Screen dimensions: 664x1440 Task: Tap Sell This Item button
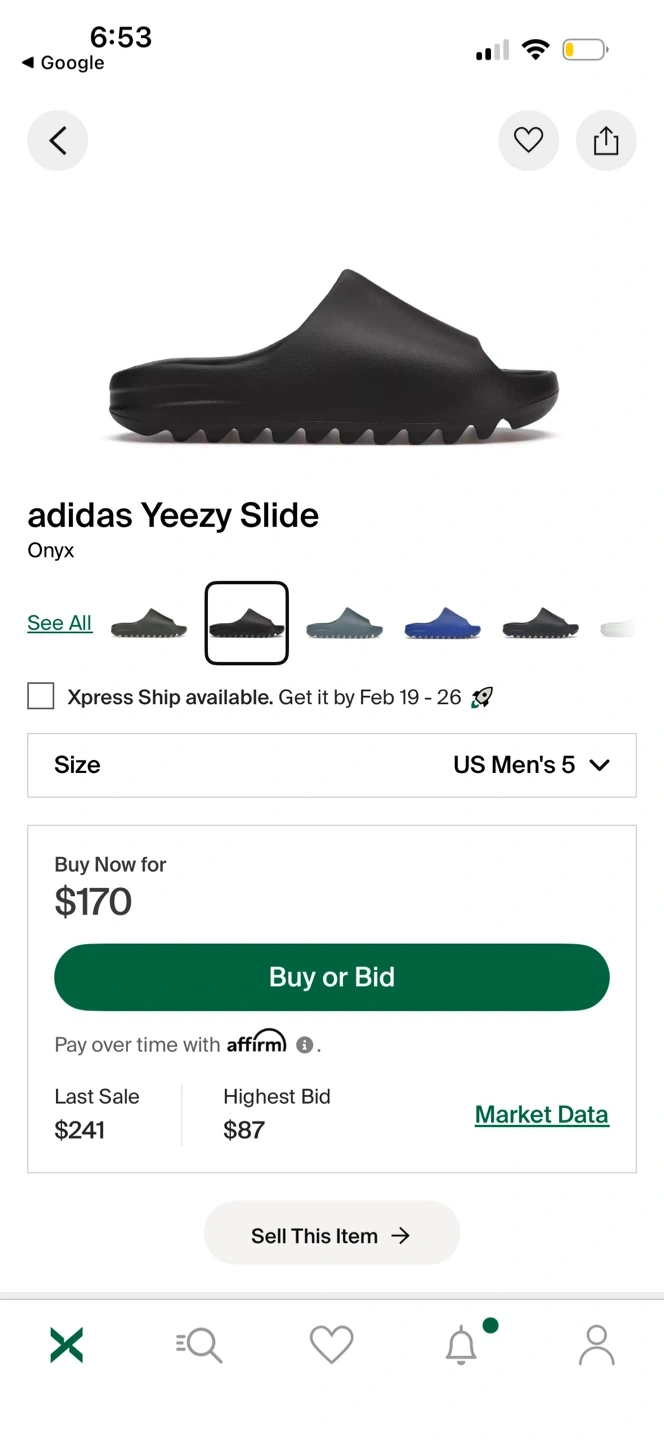pos(332,1236)
